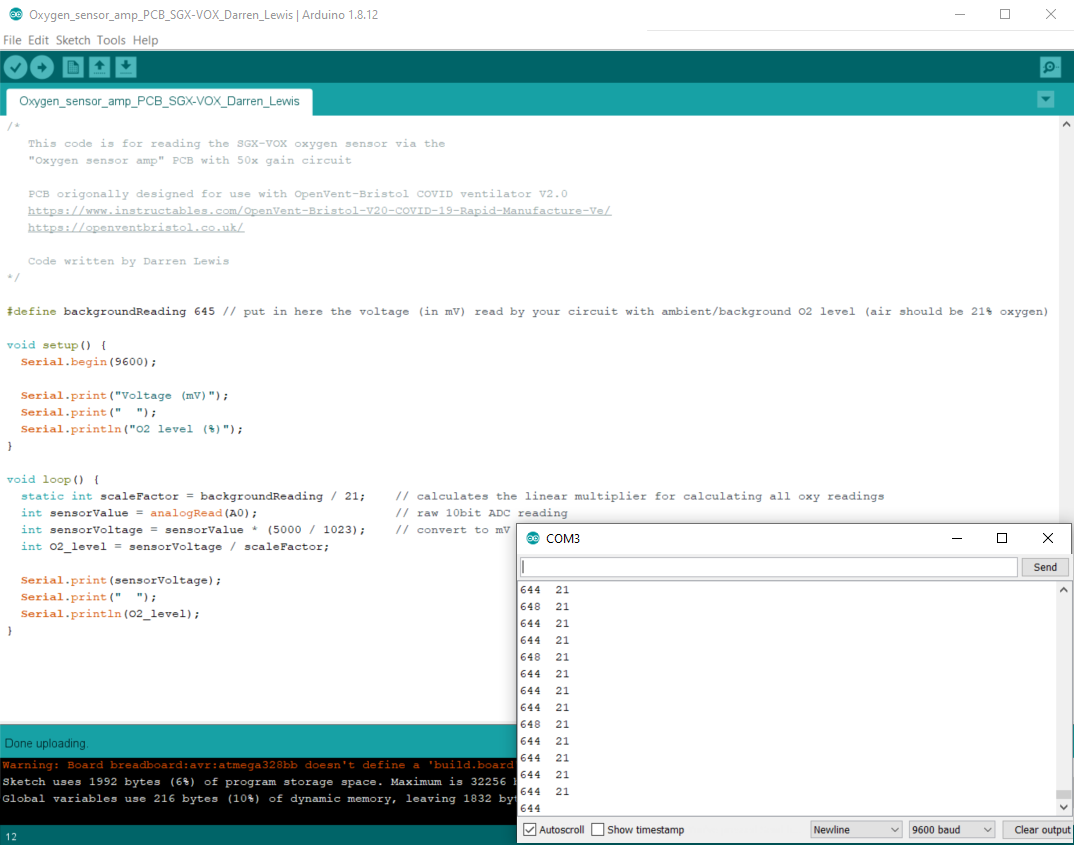The width and height of the screenshot is (1074, 845).
Task: Click the Clear output button
Action: click(x=1041, y=830)
